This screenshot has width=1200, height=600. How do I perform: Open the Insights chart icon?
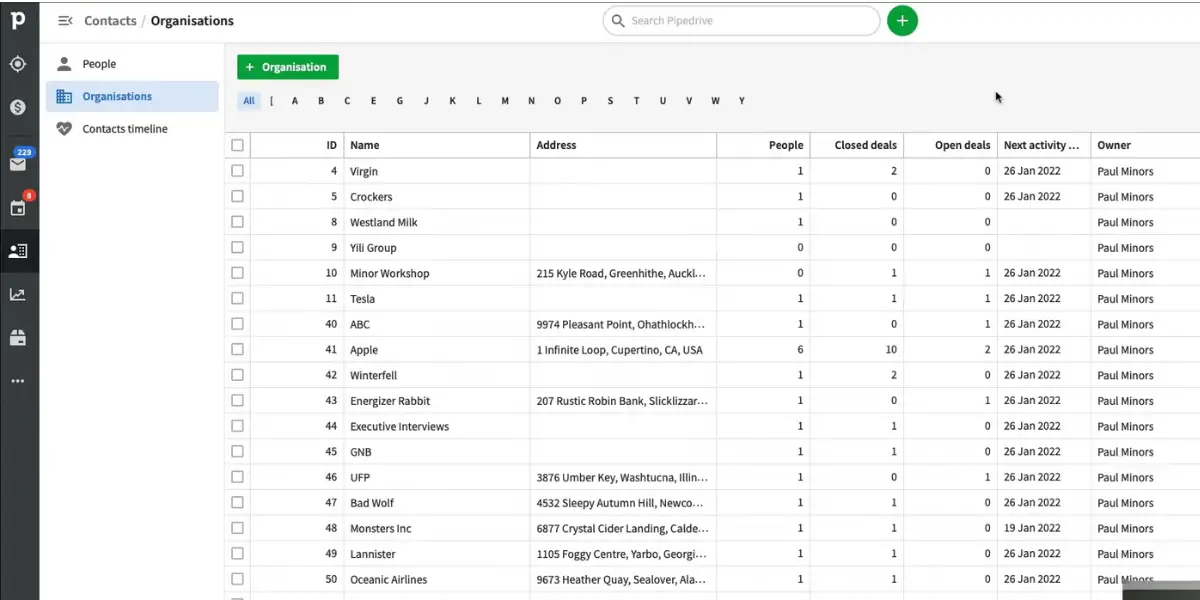click(x=18, y=294)
